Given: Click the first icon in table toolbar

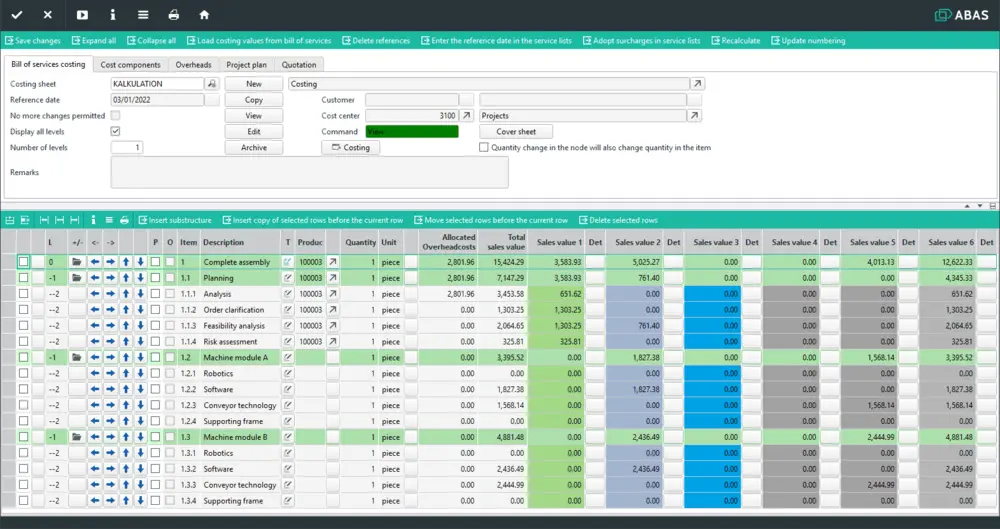Looking at the screenshot, I should pyautogui.click(x=10, y=220).
